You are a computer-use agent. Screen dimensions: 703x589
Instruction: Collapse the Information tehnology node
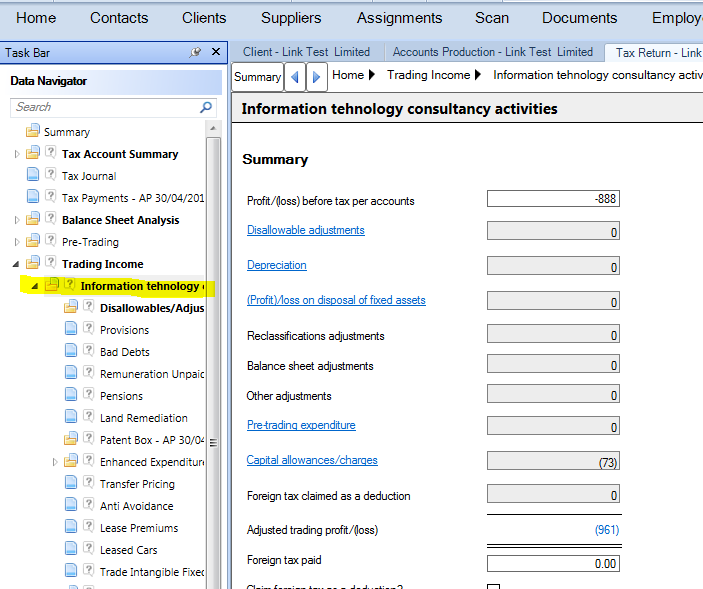[35, 286]
